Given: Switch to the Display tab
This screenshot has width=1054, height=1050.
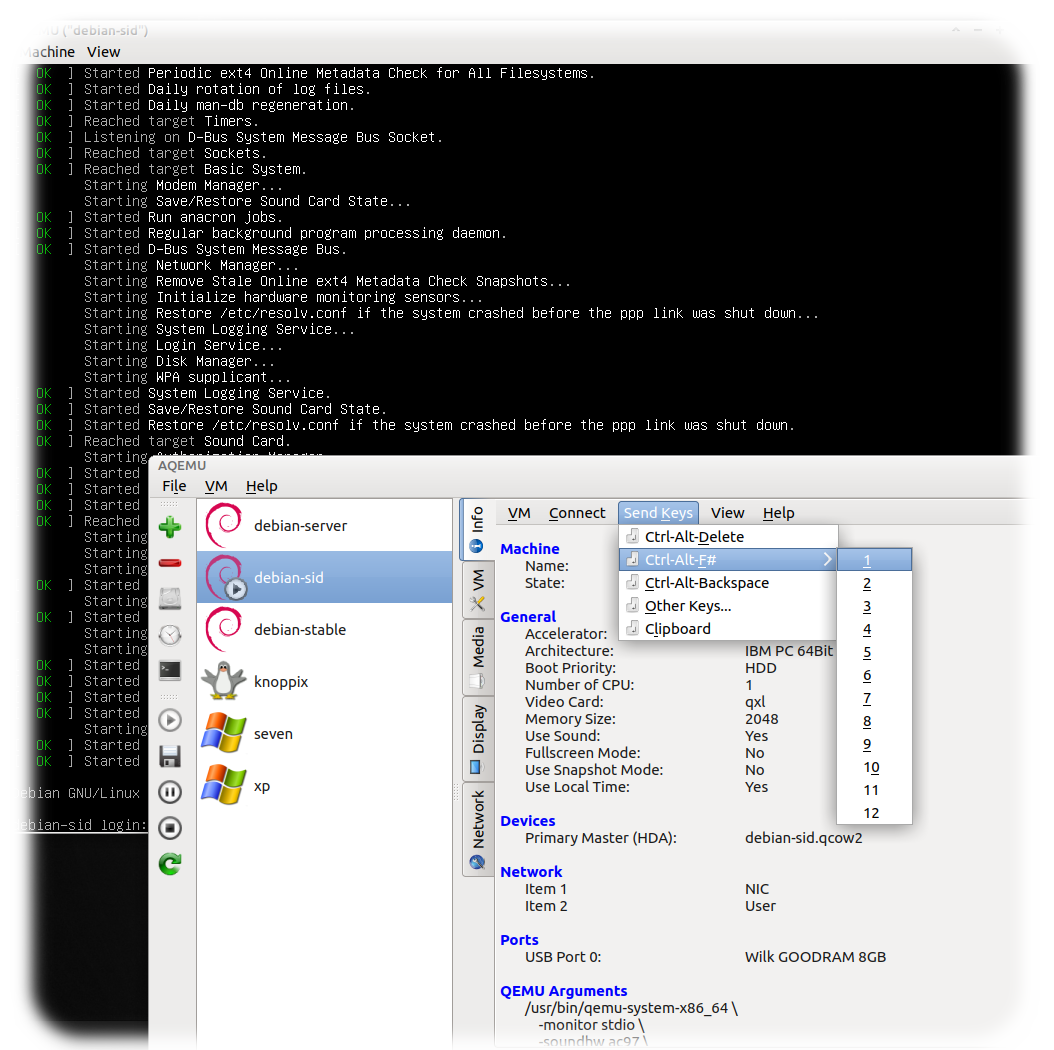Looking at the screenshot, I should (x=478, y=739).
